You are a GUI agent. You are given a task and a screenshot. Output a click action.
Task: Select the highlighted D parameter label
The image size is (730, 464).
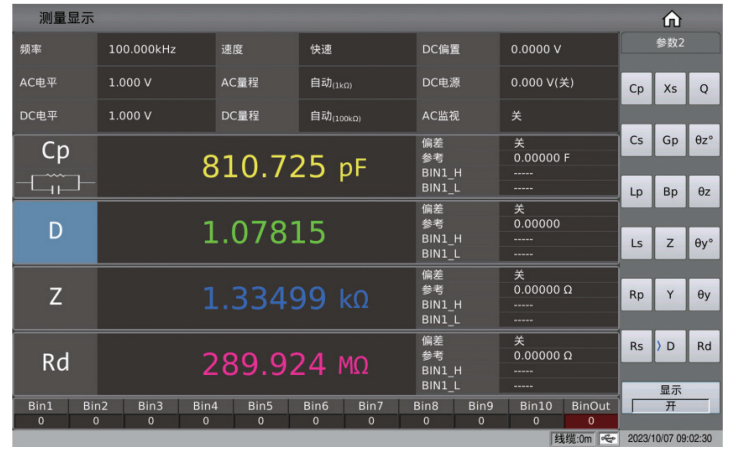tap(55, 231)
